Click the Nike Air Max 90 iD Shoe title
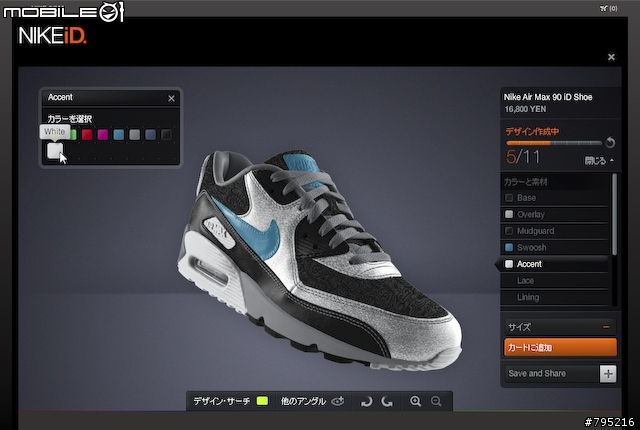 tap(548, 97)
